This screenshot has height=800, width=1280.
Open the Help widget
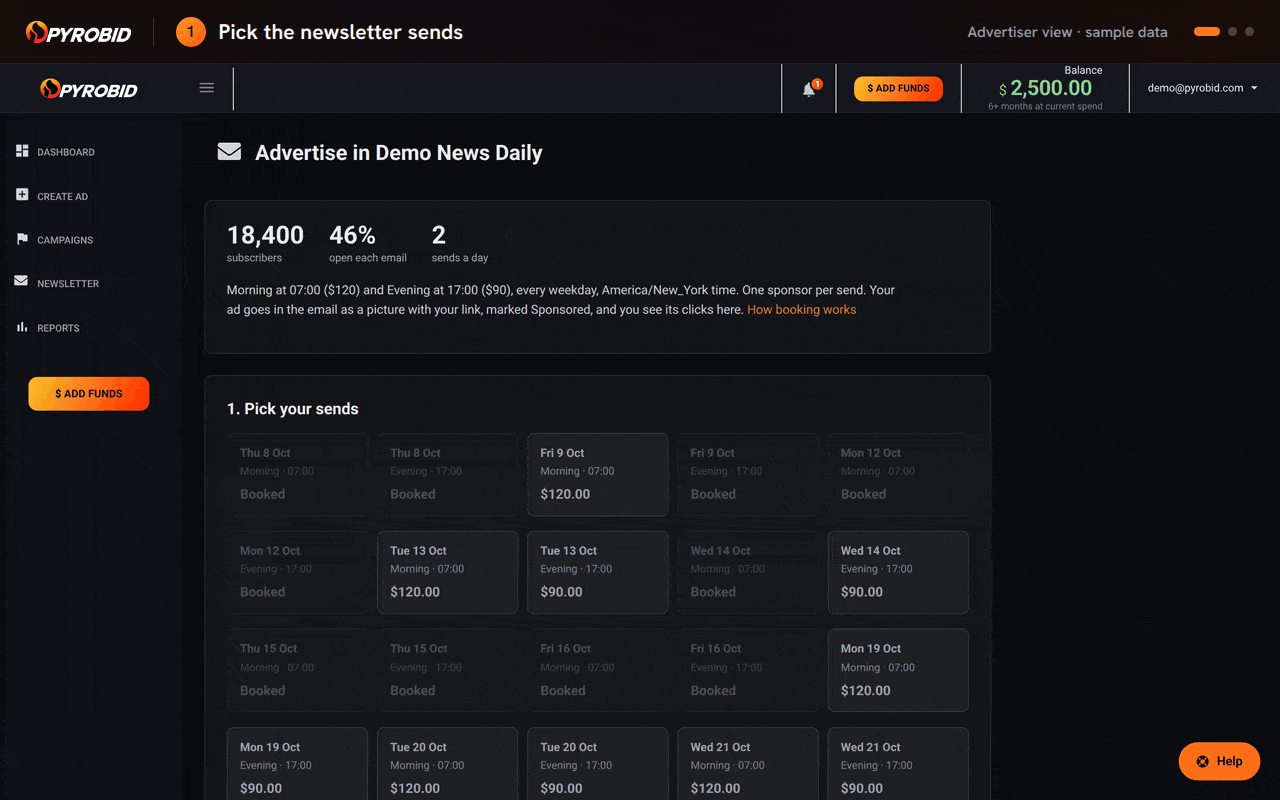click(x=1219, y=761)
